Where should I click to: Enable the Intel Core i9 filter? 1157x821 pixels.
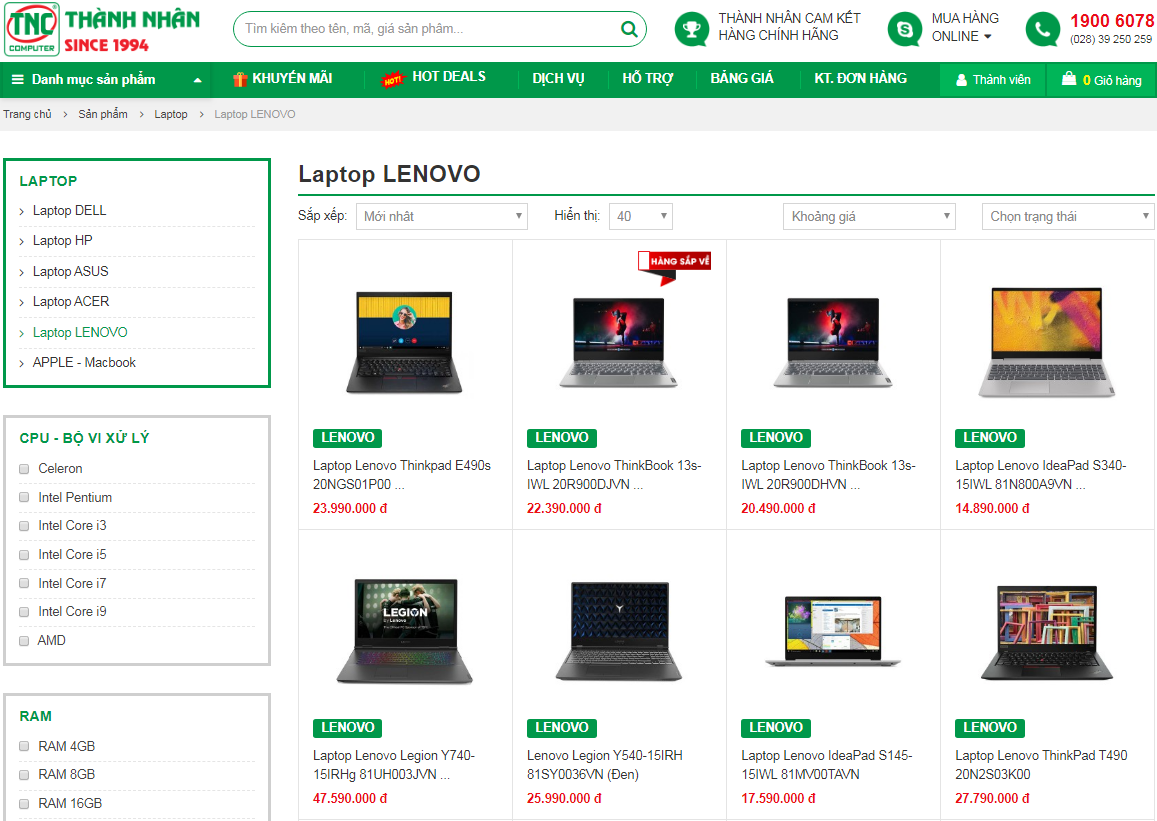tap(24, 612)
